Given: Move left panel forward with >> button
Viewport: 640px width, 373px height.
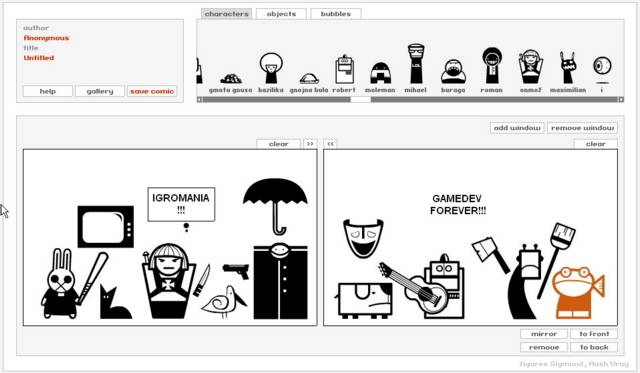Looking at the screenshot, I should pos(310,144).
